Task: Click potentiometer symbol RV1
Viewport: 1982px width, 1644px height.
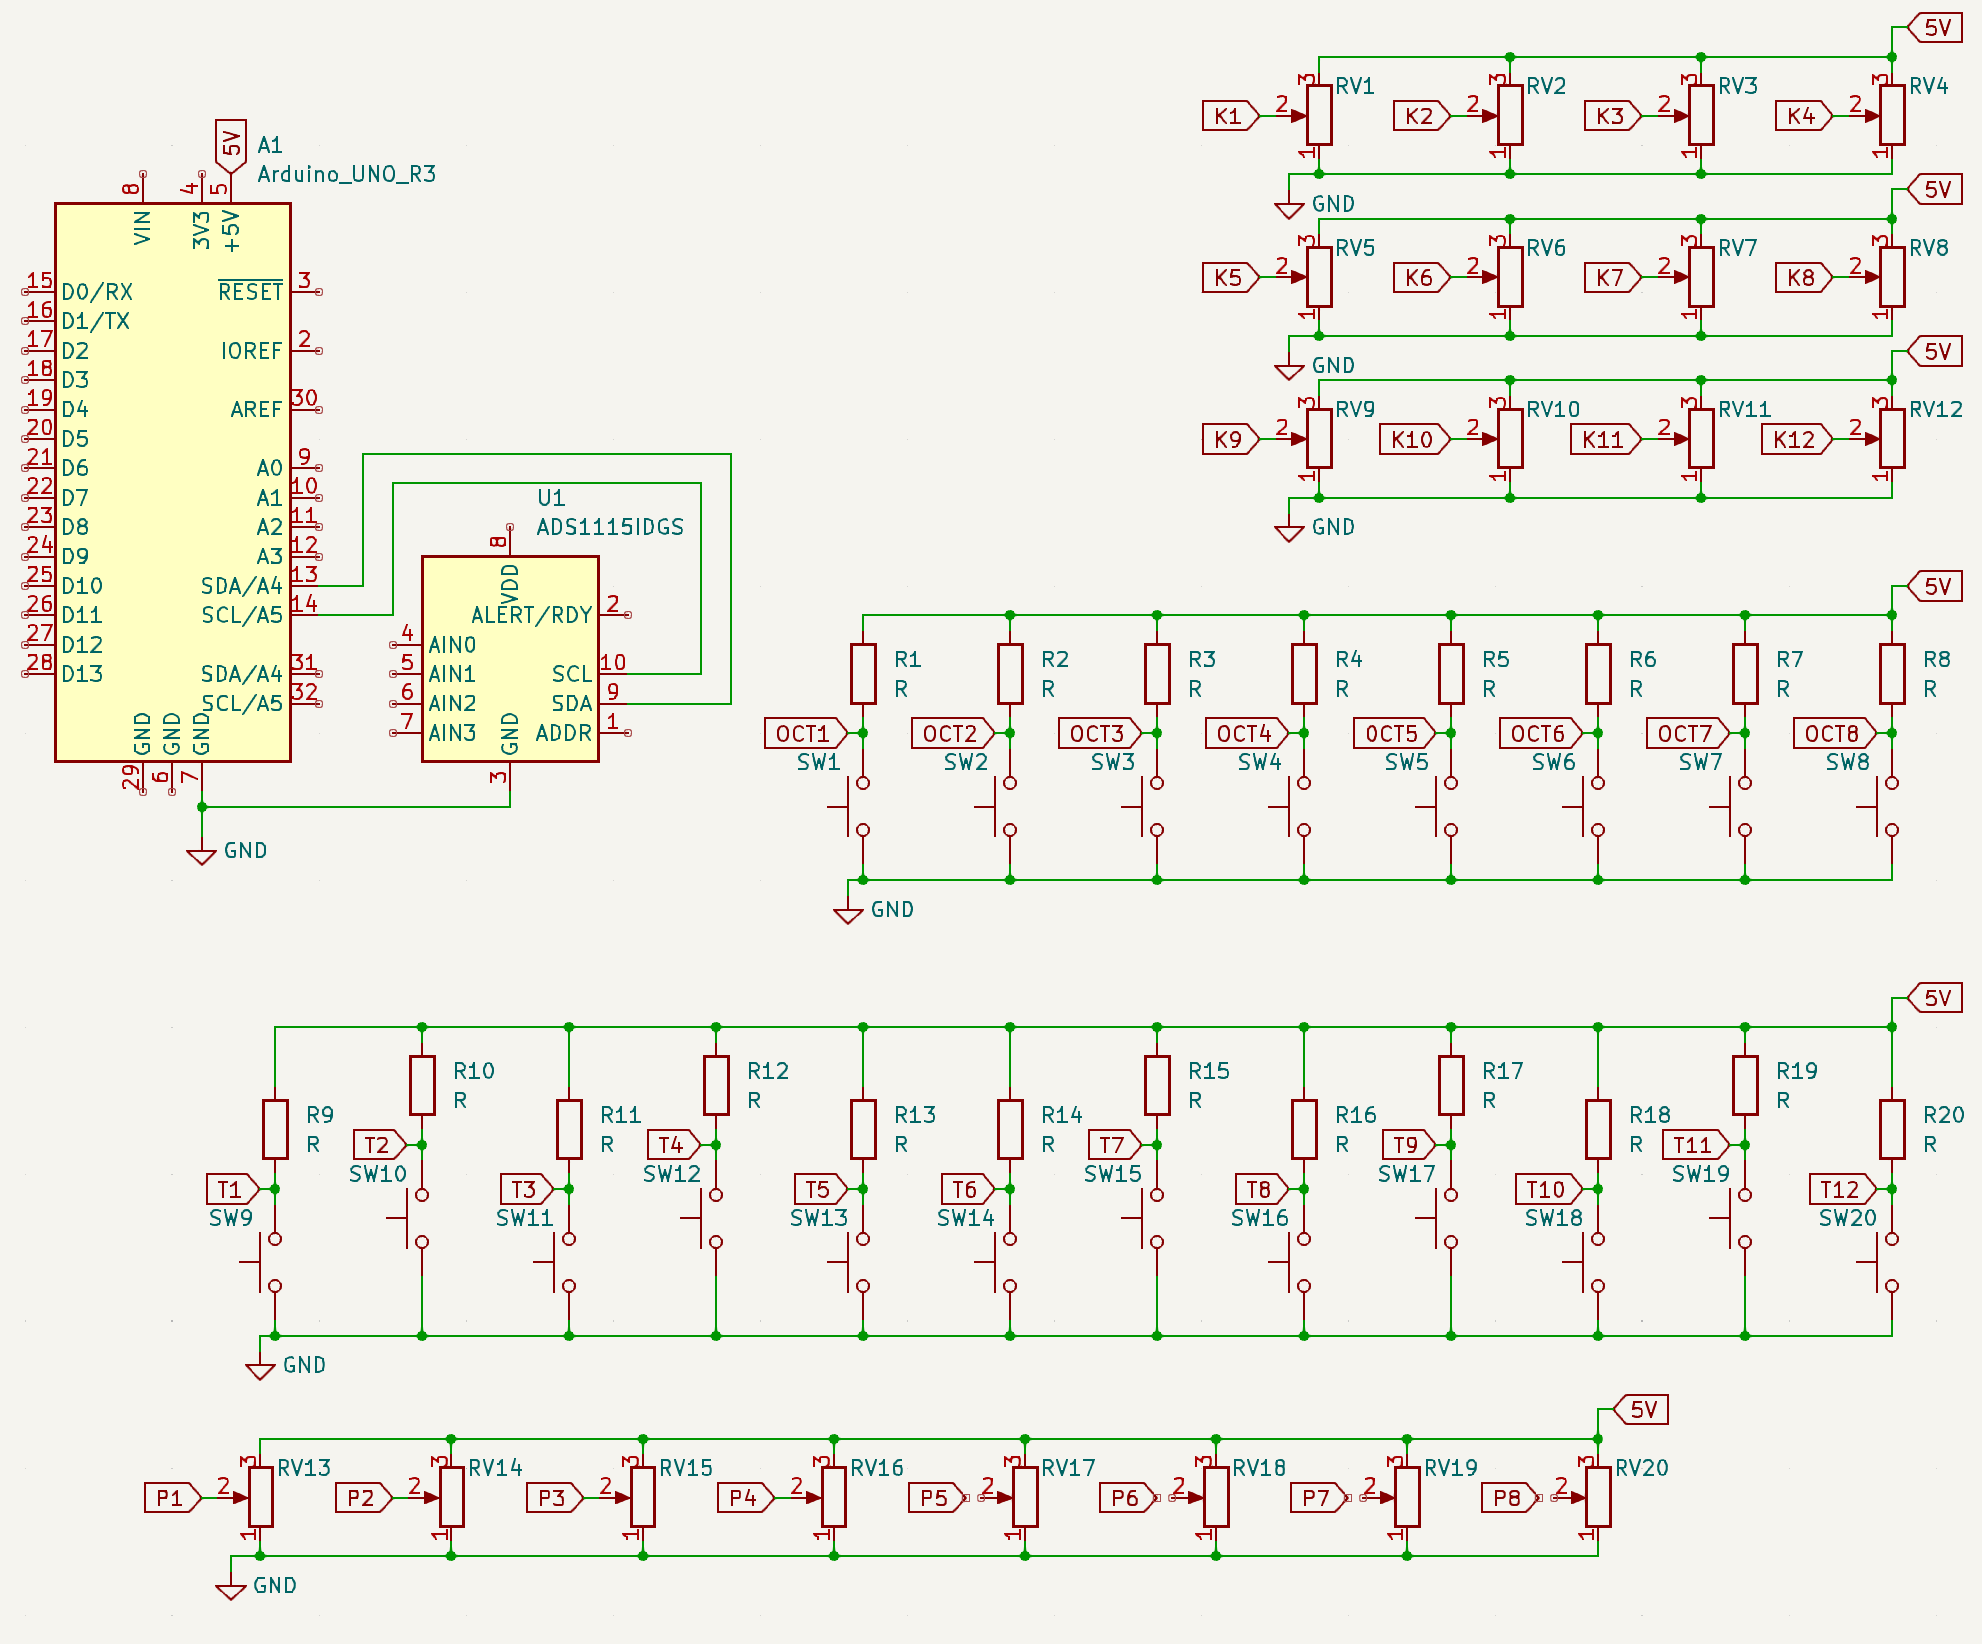Action: [1319, 115]
